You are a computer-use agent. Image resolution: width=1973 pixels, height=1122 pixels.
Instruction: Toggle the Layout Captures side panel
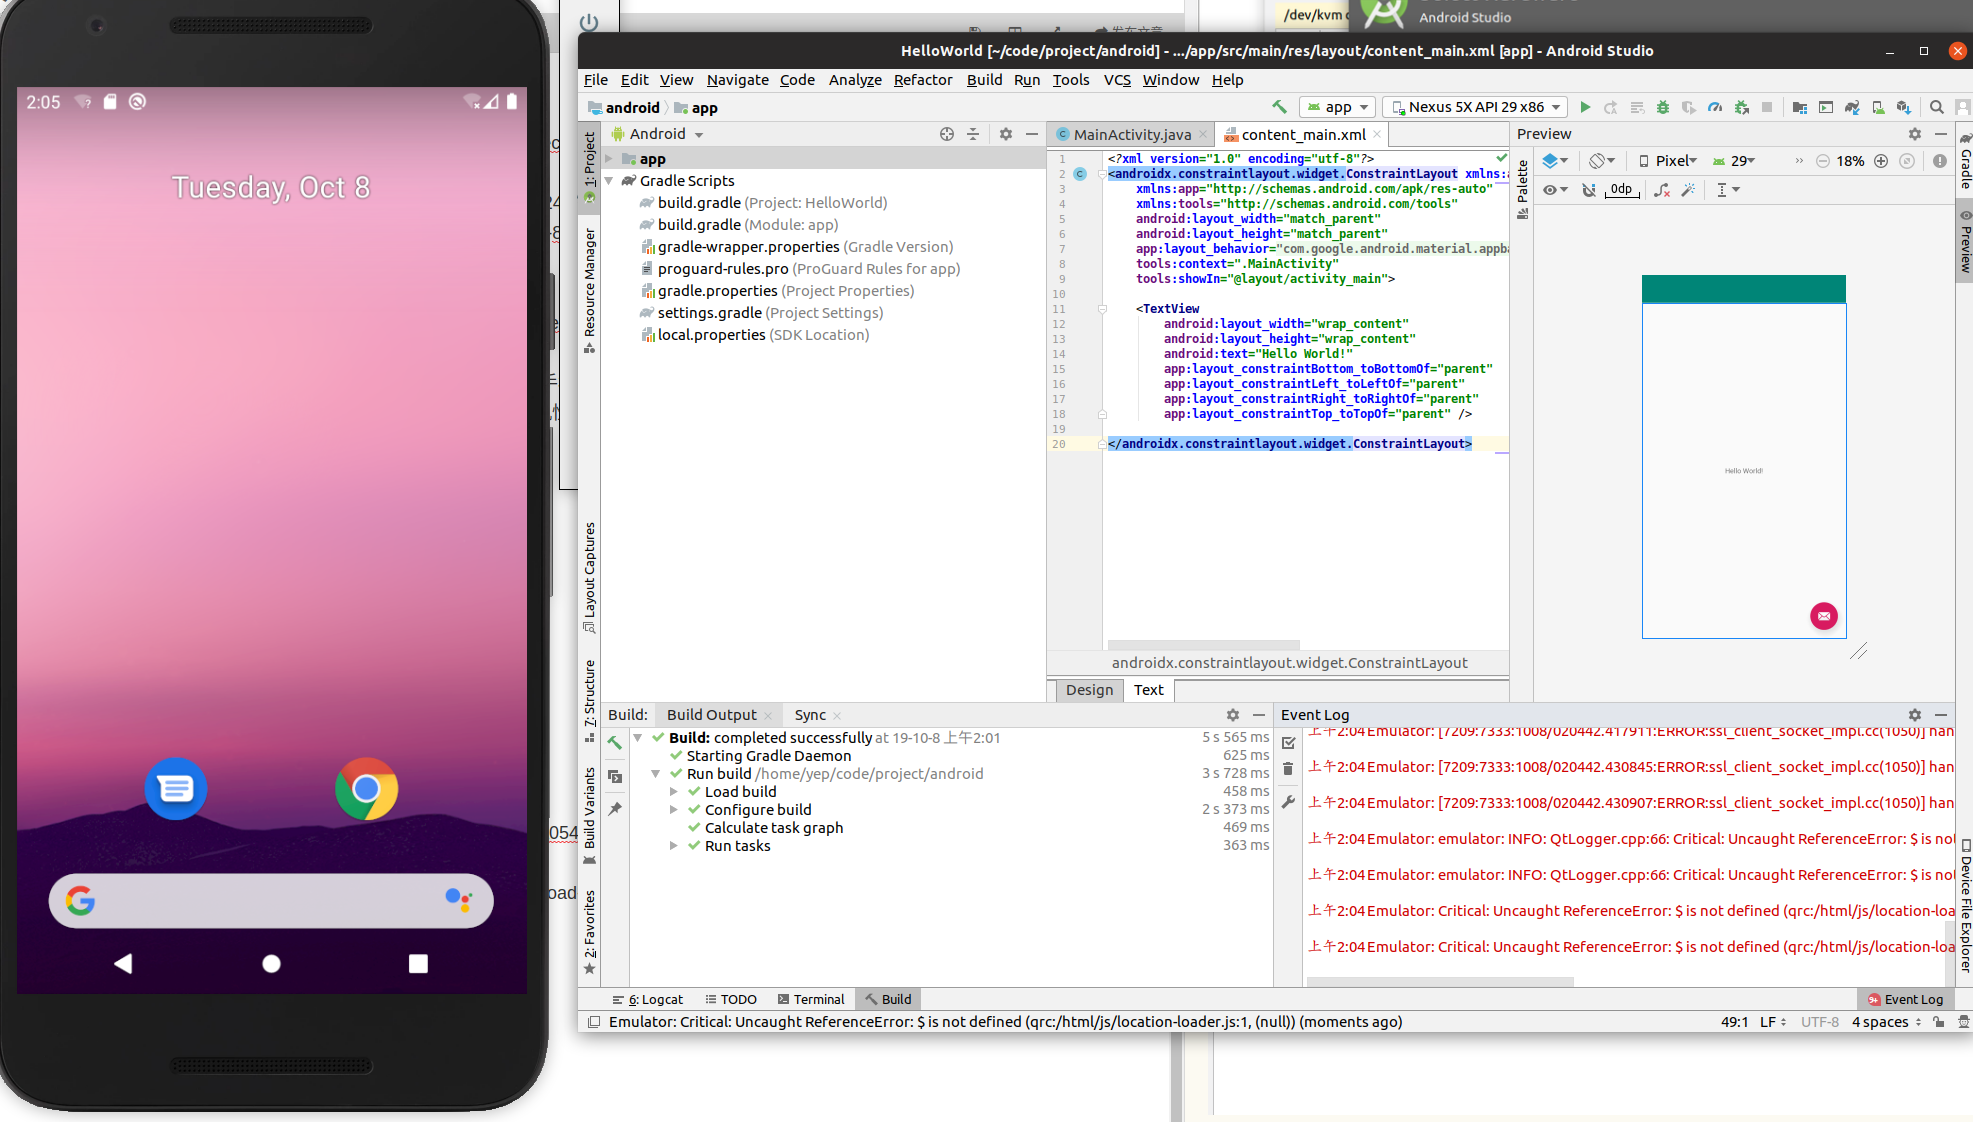(590, 577)
